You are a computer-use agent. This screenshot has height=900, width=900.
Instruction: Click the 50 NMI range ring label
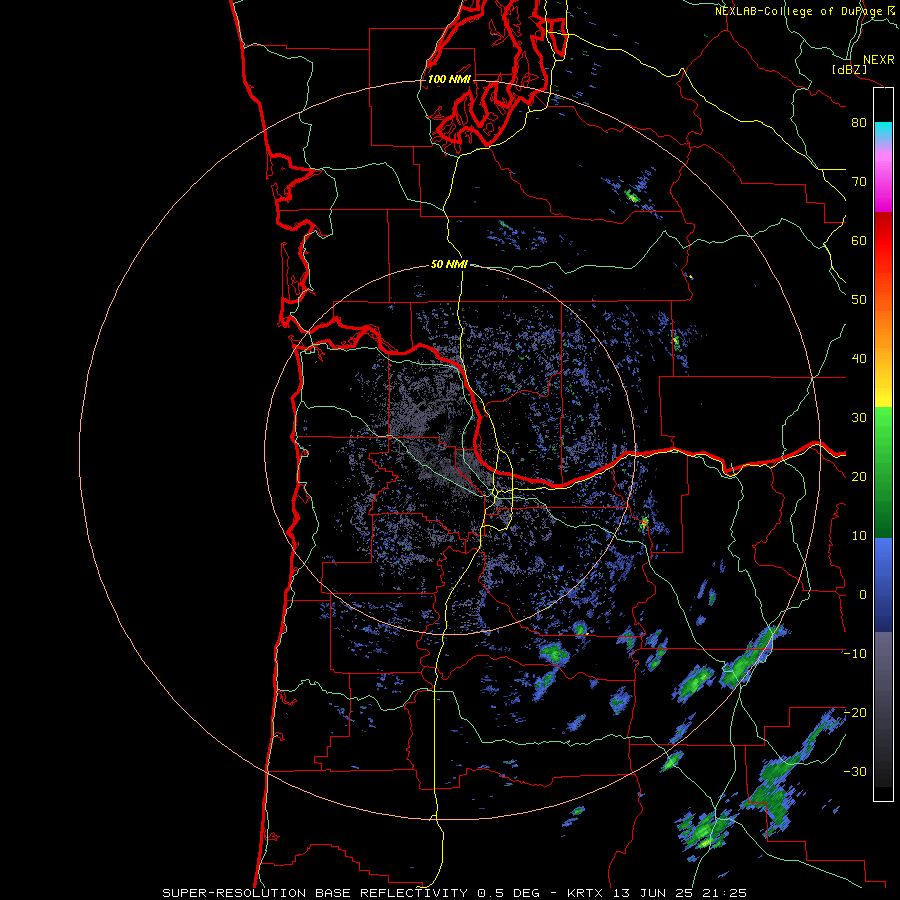[449, 265]
